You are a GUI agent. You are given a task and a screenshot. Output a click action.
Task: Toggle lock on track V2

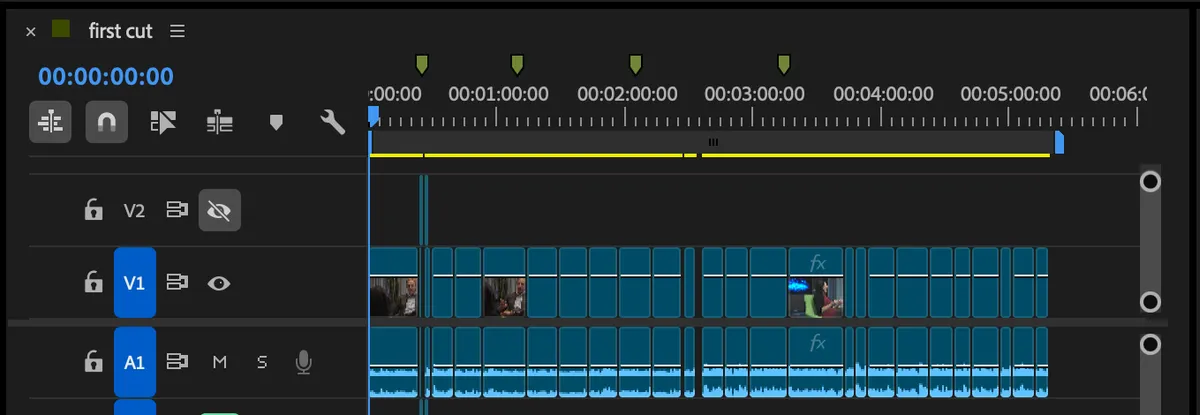click(92, 210)
